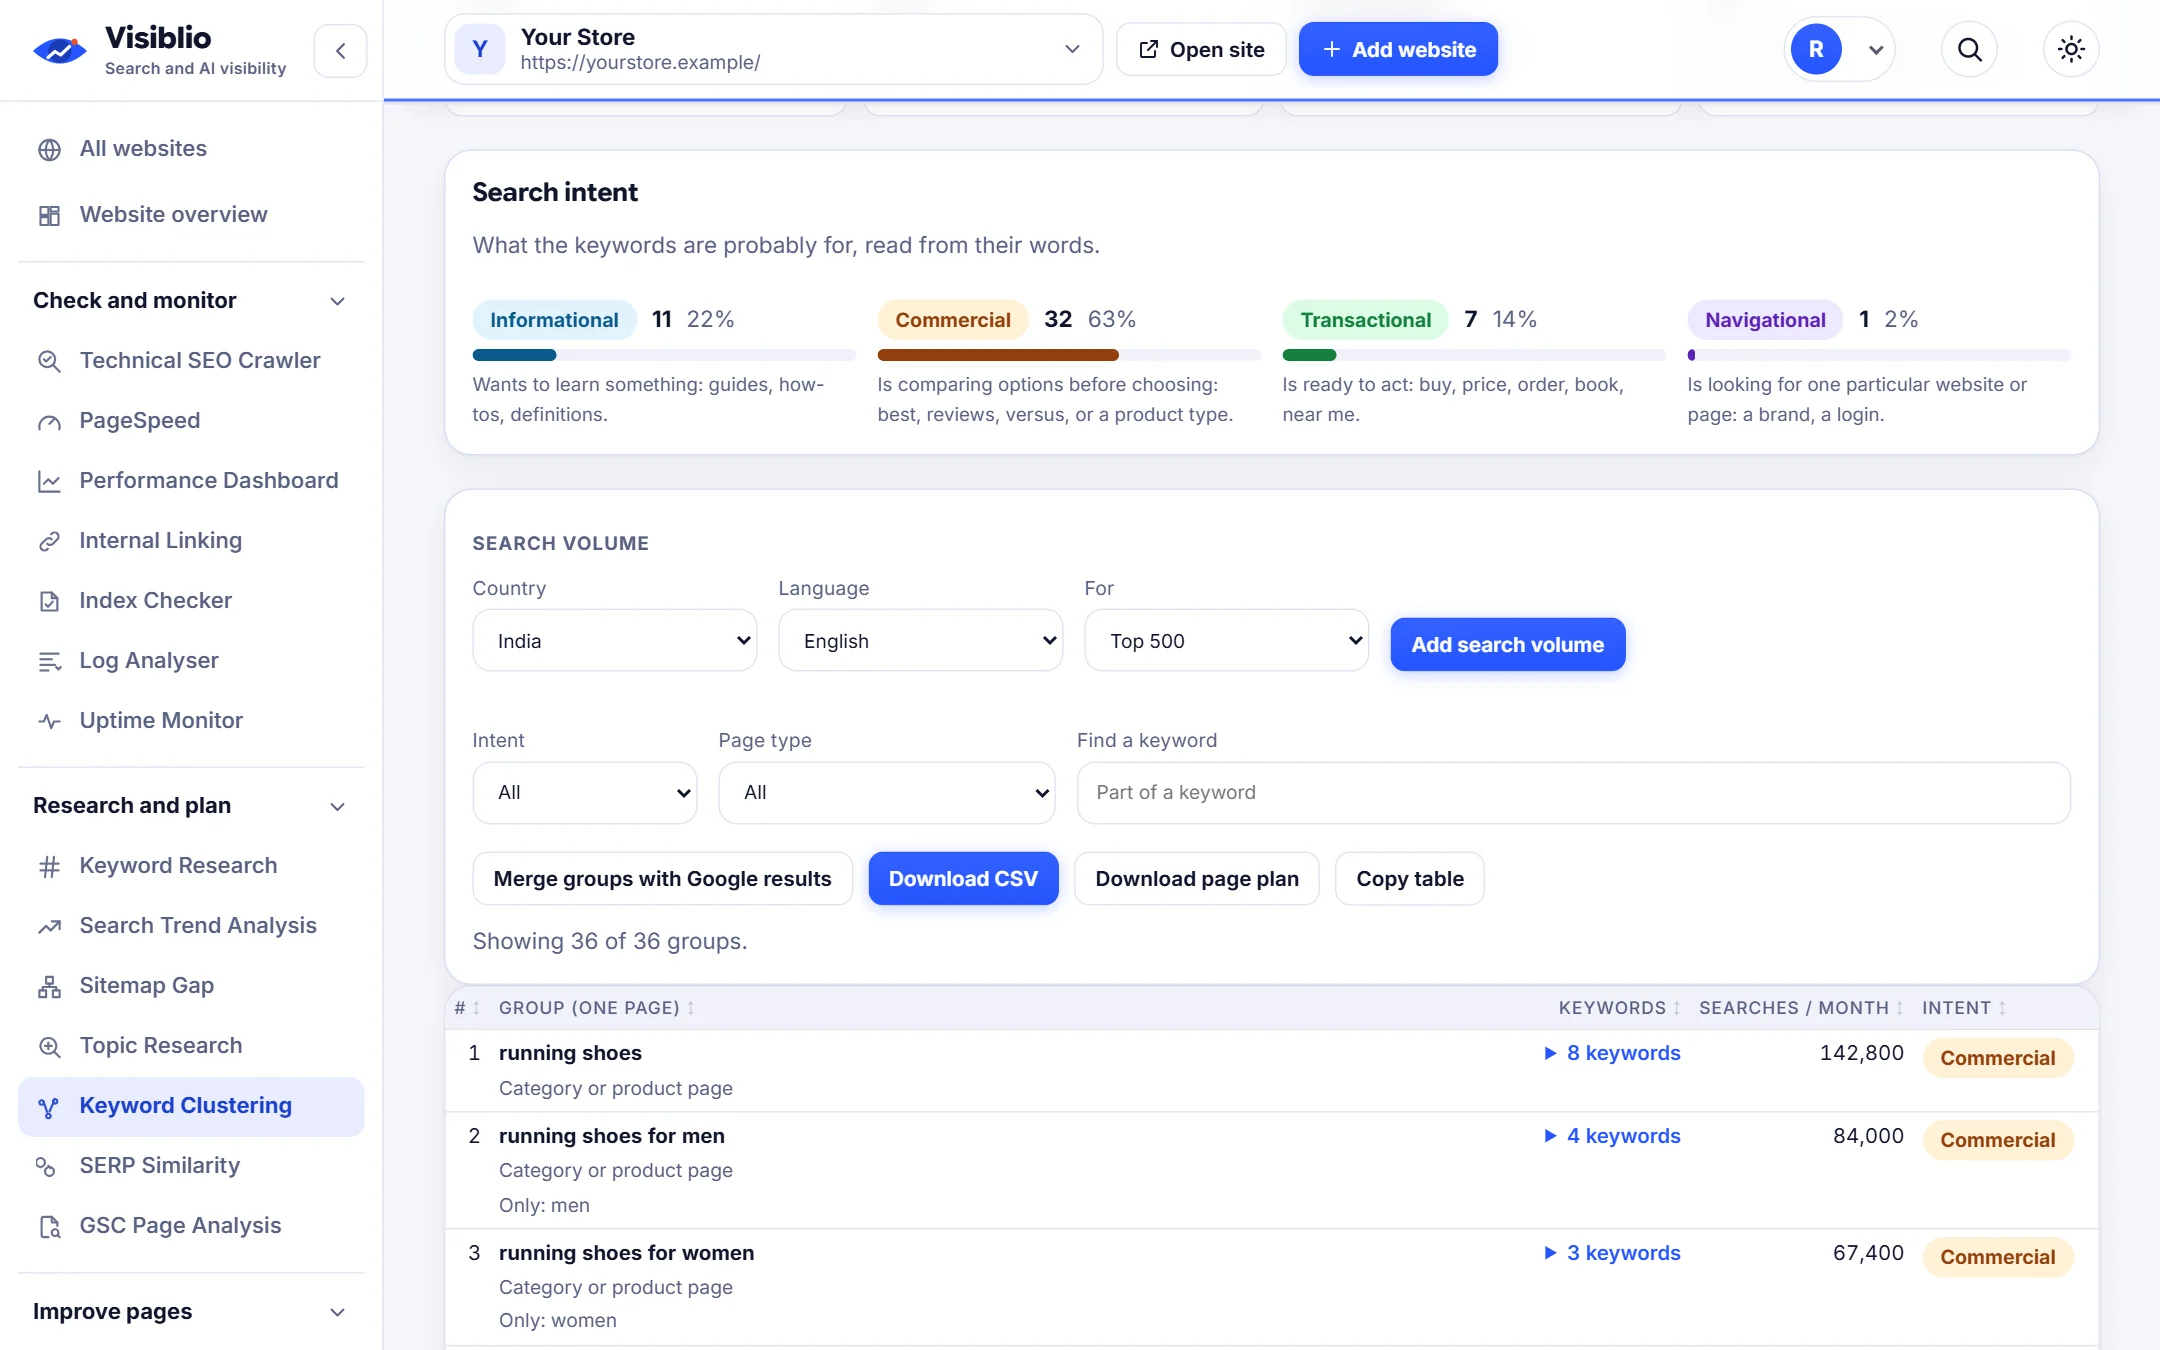Open the Intent filter dropdown
The width and height of the screenshot is (2160, 1350).
tap(584, 793)
